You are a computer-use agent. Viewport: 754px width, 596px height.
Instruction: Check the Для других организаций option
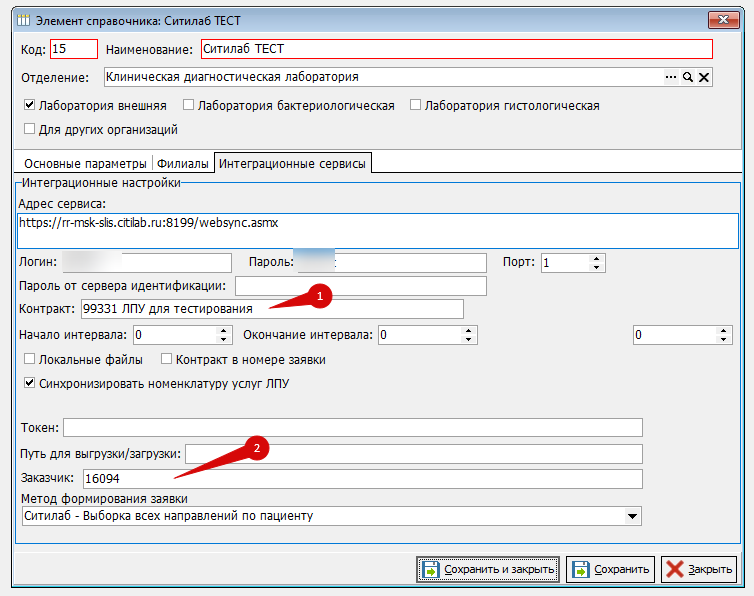pos(29,129)
